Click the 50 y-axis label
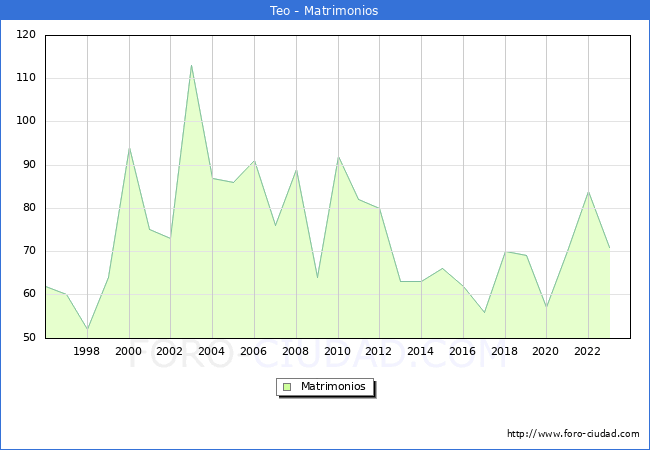Image resolution: width=650 pixels, height=450 pixels. point(29,338)
